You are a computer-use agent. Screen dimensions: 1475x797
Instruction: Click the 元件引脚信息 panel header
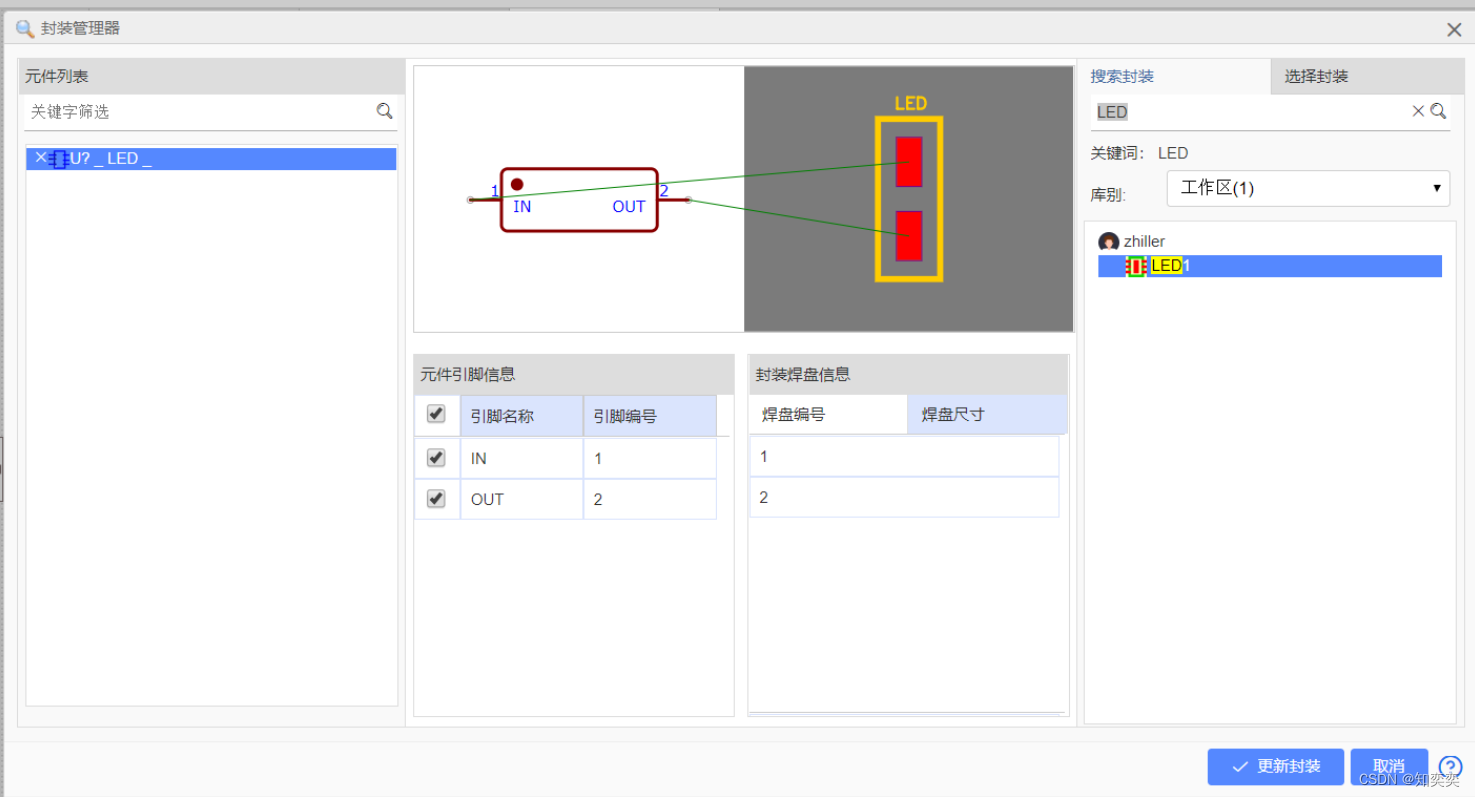click(574, 374)
